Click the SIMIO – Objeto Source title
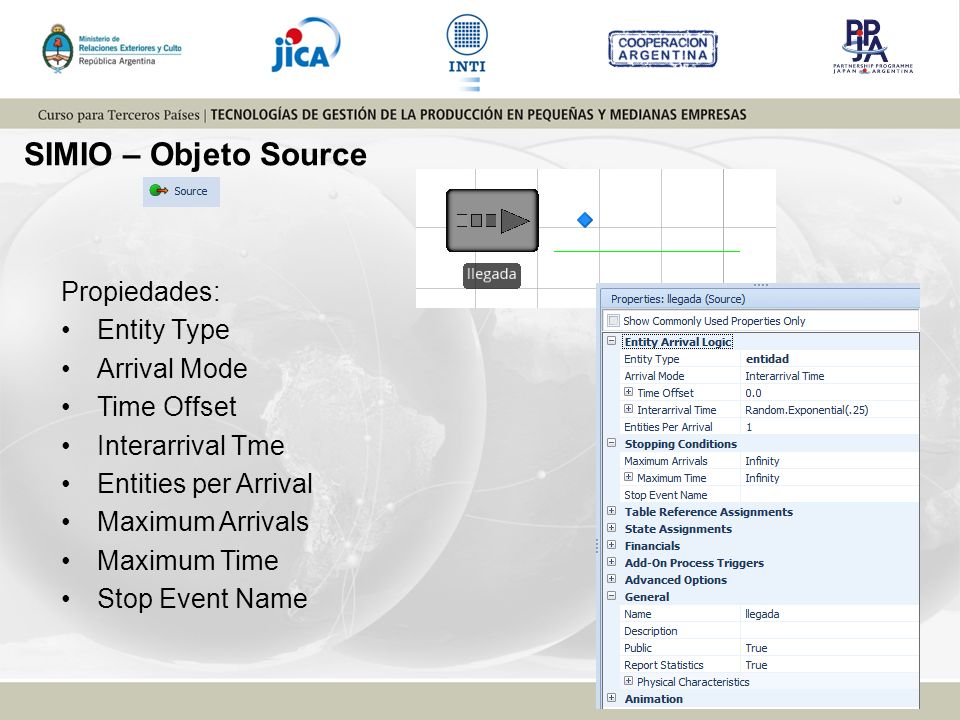 pos(195,154)
